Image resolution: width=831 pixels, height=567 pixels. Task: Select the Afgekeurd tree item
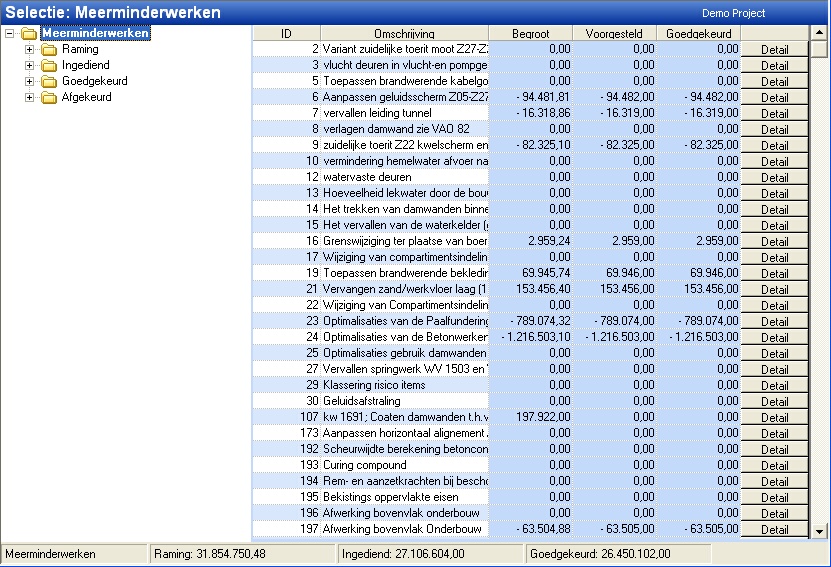coord(86,96)
